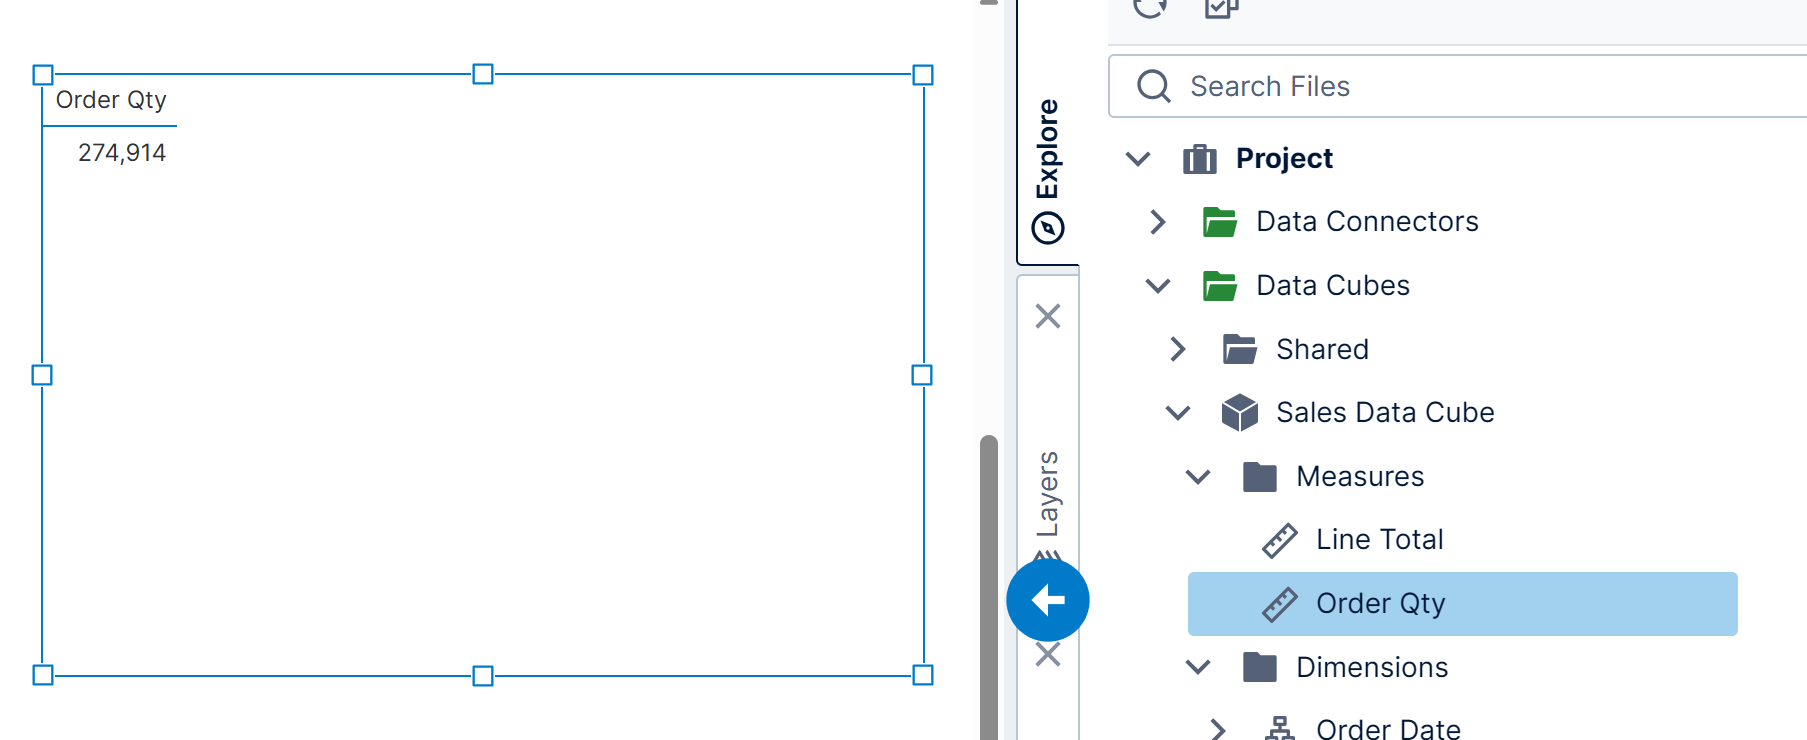Select the Order Qty measure
This screenshot has width=1807, height=740.
pos(1380,604)
